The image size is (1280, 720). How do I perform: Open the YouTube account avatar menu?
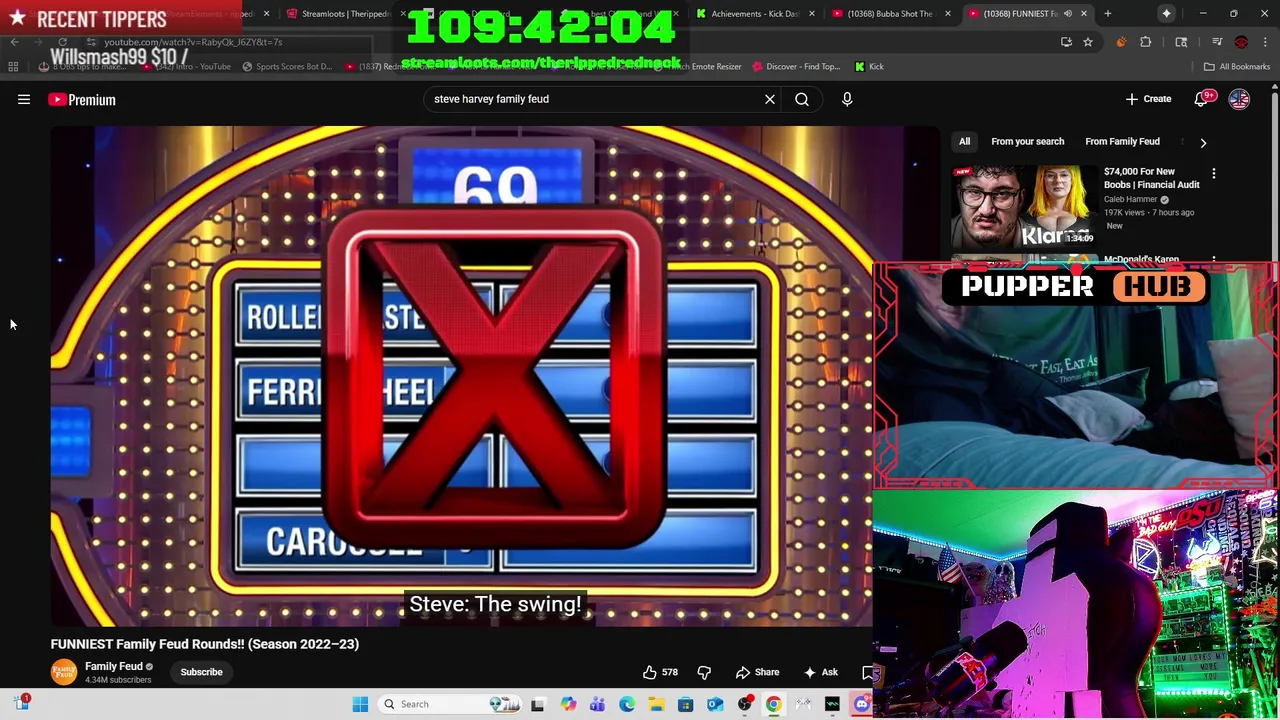[1239, 99]
